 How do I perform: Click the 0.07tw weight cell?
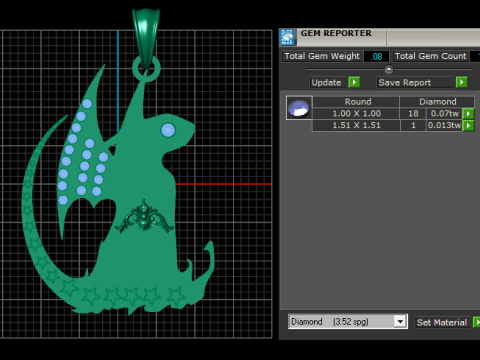point(445,114)
